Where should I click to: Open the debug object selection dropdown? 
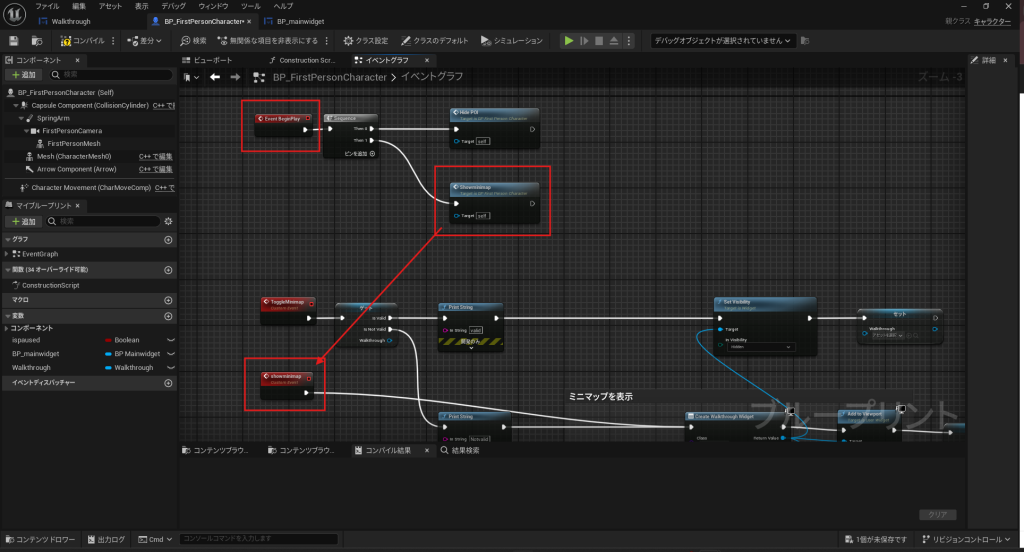point(722,41)
